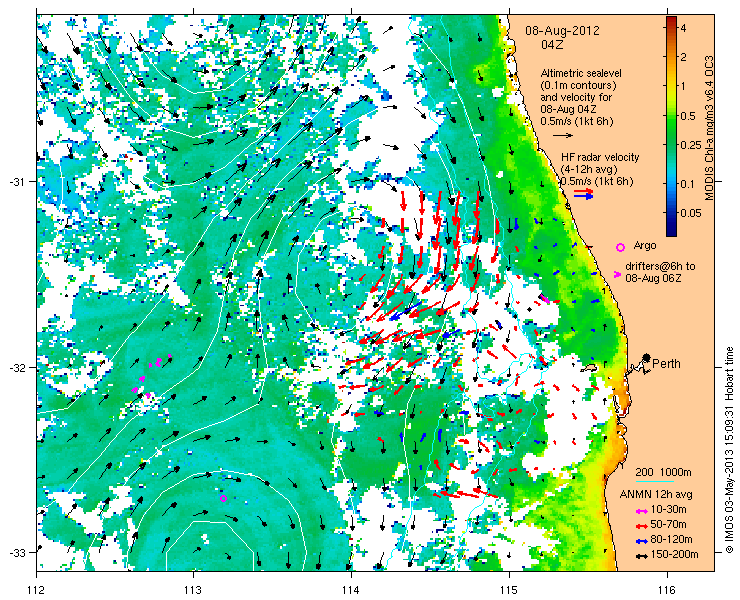This screenshot has width=740, height=600.
Task: Click the black 150-200m ANMN legend arrow
Action: pyautogui.click(x=641, y=556)
